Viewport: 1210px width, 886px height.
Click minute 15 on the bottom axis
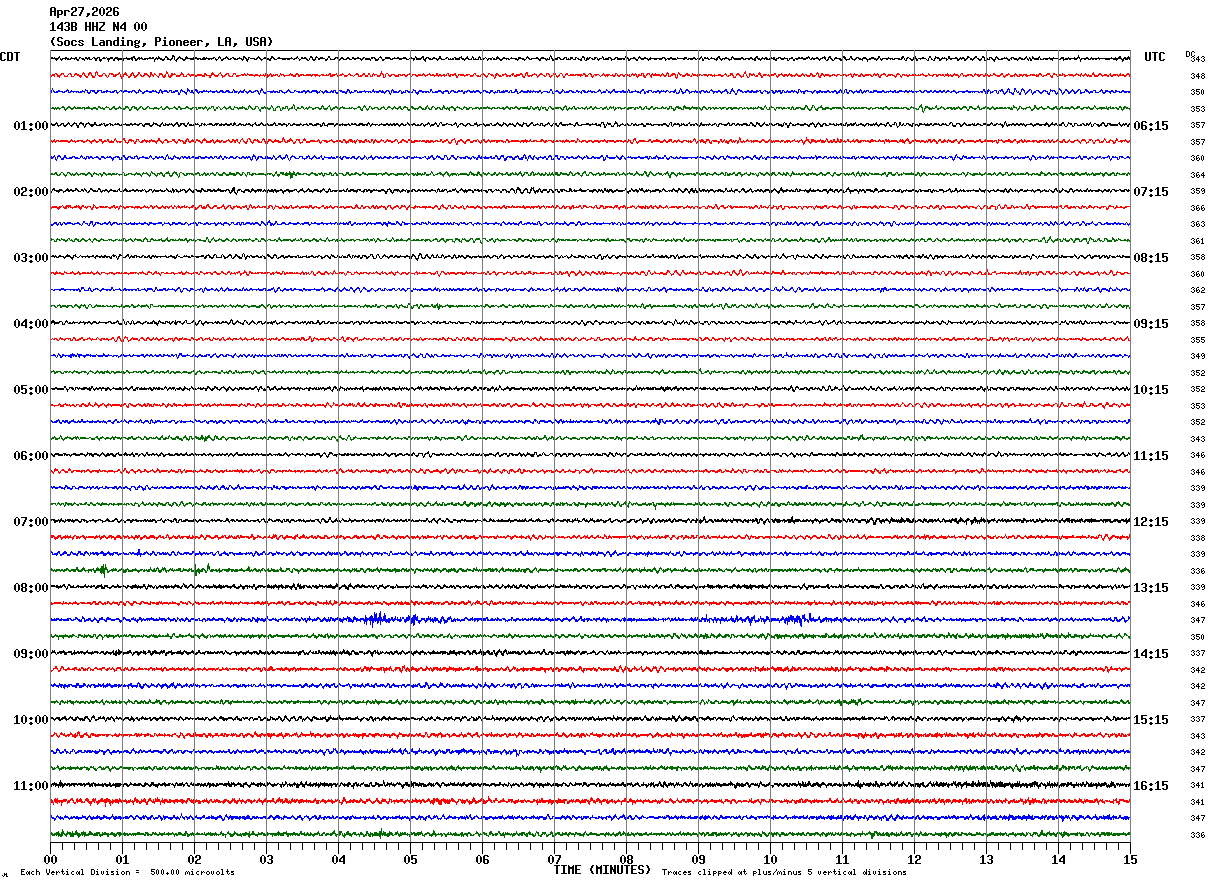1129,859
